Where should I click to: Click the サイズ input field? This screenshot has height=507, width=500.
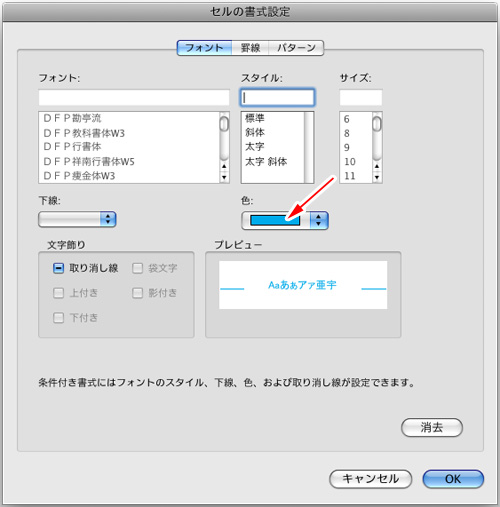pyautogui.click(x=361, y=98)
